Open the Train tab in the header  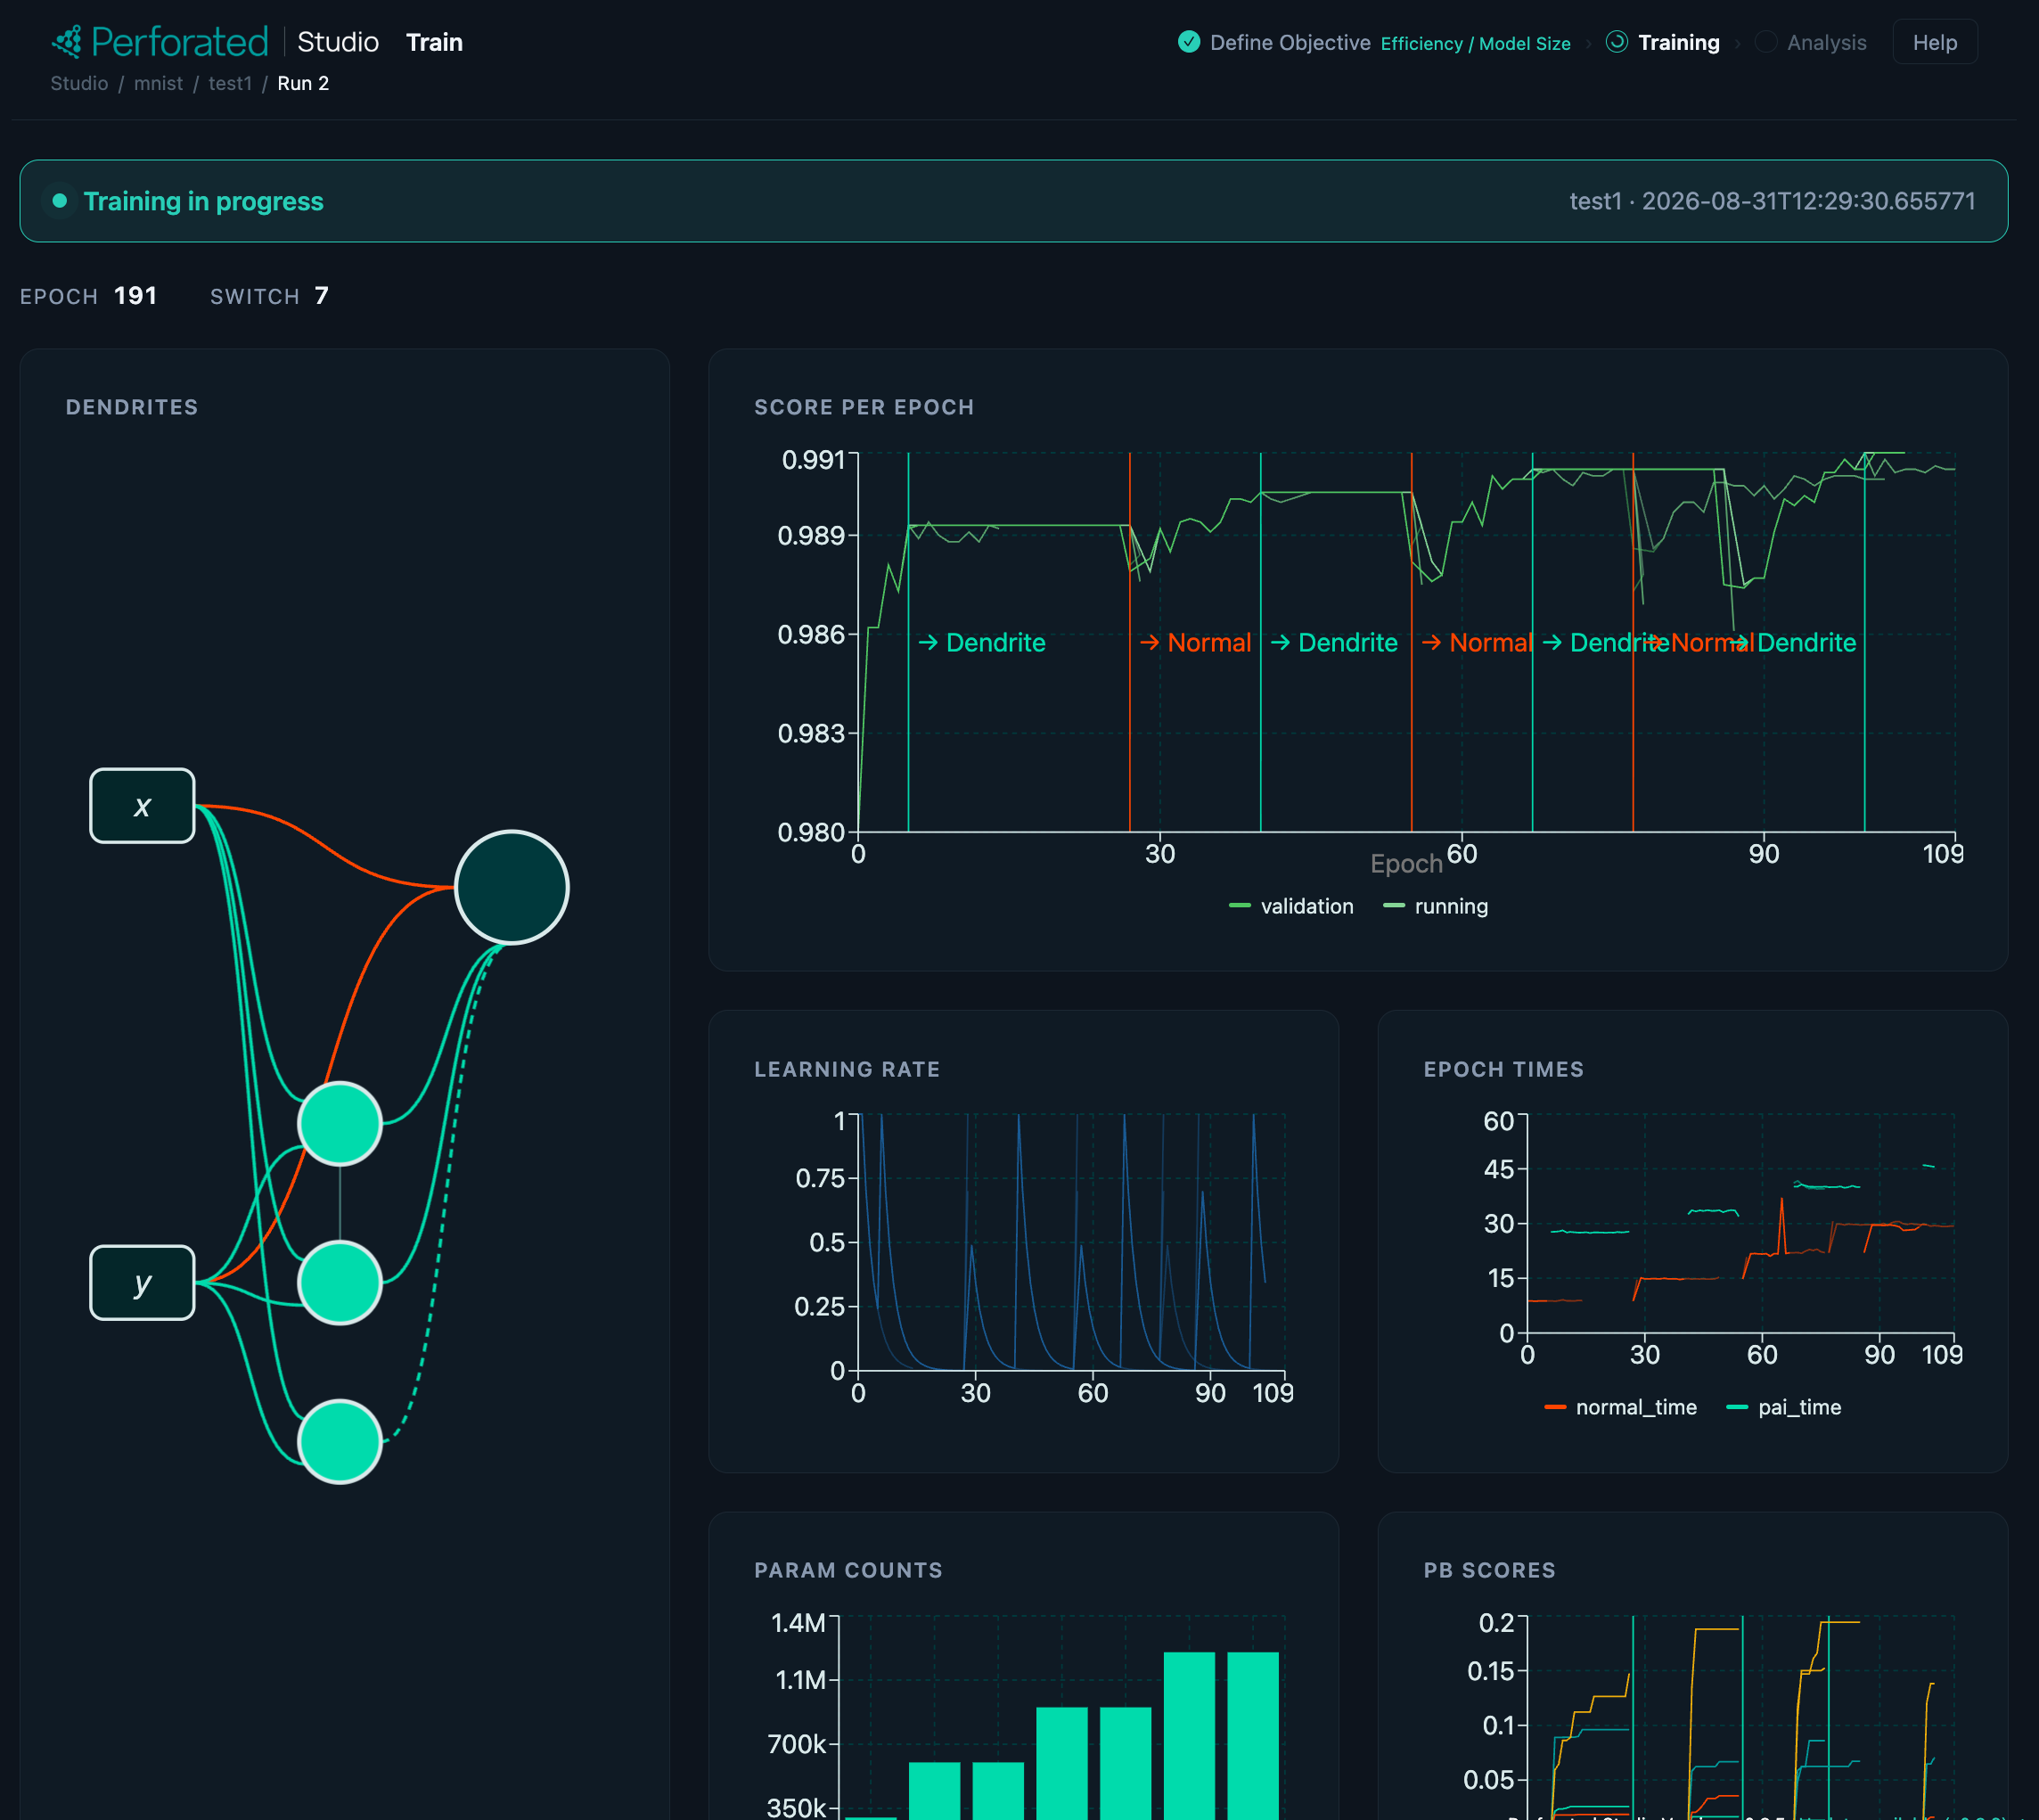coord(434,42)
